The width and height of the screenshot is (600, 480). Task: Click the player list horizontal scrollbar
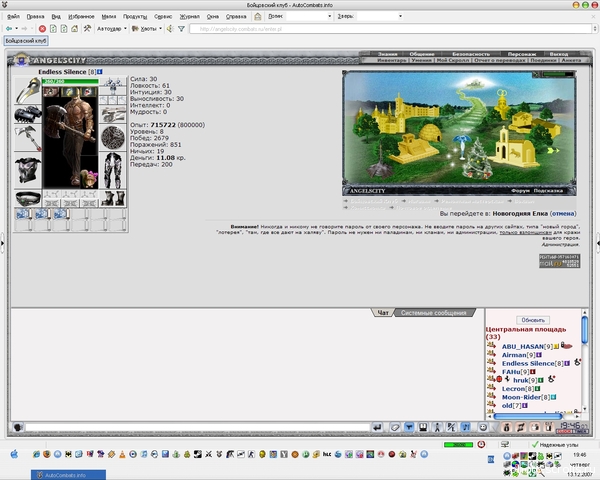click(x=528, y=416)
